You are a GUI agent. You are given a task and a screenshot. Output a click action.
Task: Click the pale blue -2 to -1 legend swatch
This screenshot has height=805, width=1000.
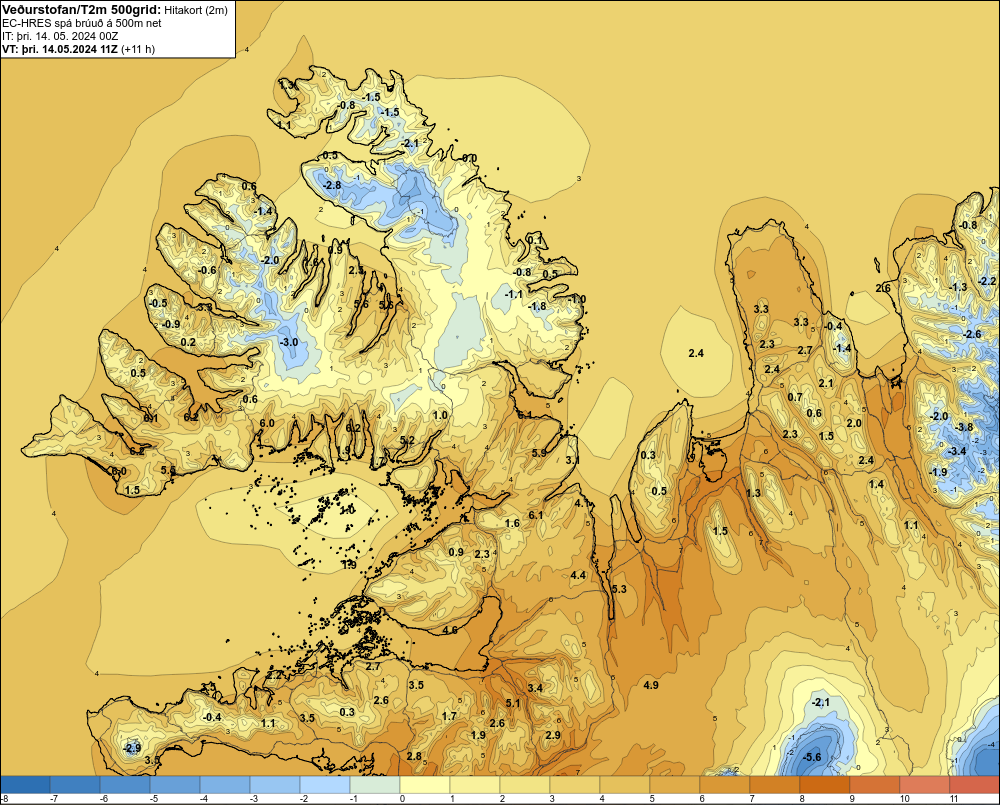325,784
